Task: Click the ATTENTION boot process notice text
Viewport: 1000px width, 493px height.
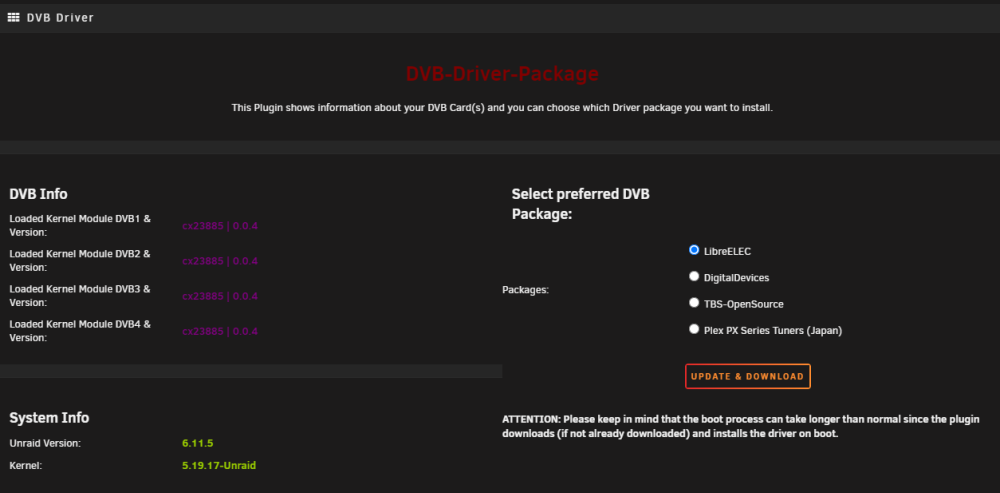Action: (741, 427)
